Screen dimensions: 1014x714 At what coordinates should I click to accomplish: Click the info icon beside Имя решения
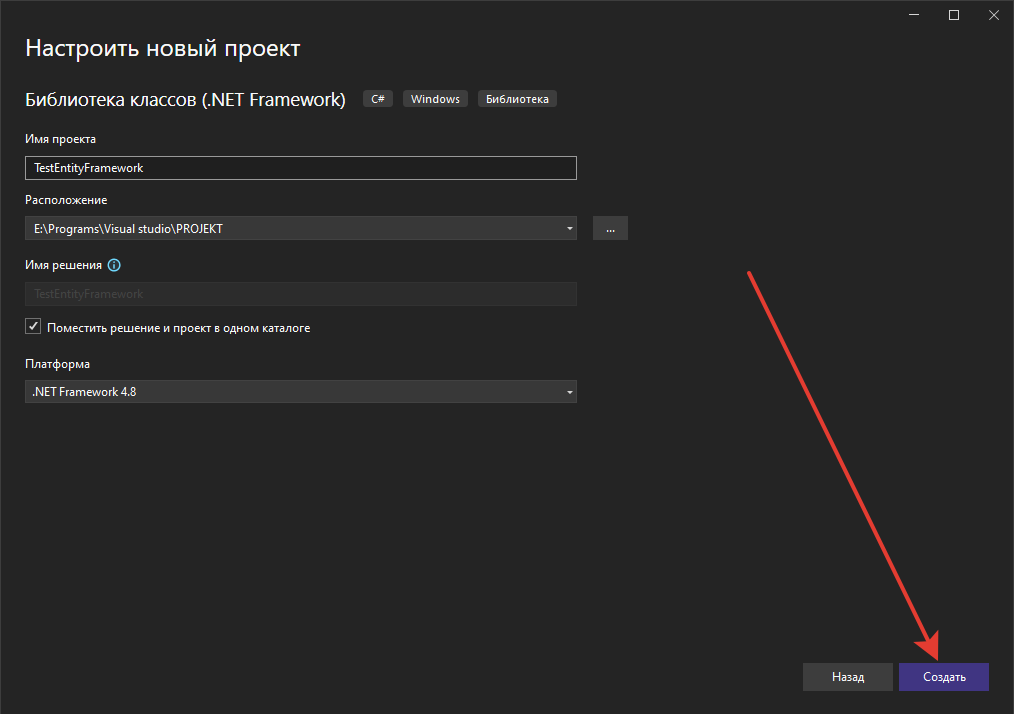coord(114,265)
